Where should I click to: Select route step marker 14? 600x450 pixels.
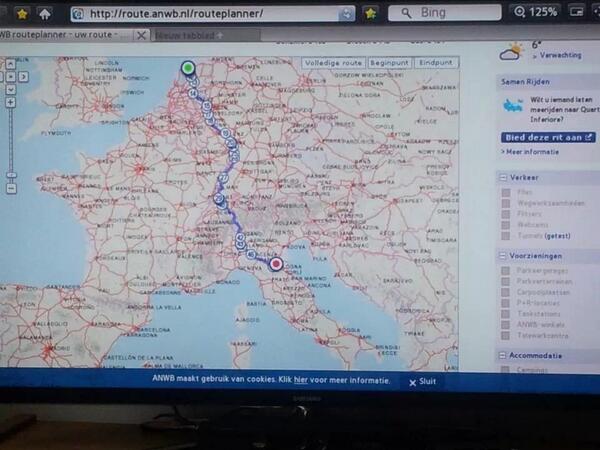pos(192,93)
